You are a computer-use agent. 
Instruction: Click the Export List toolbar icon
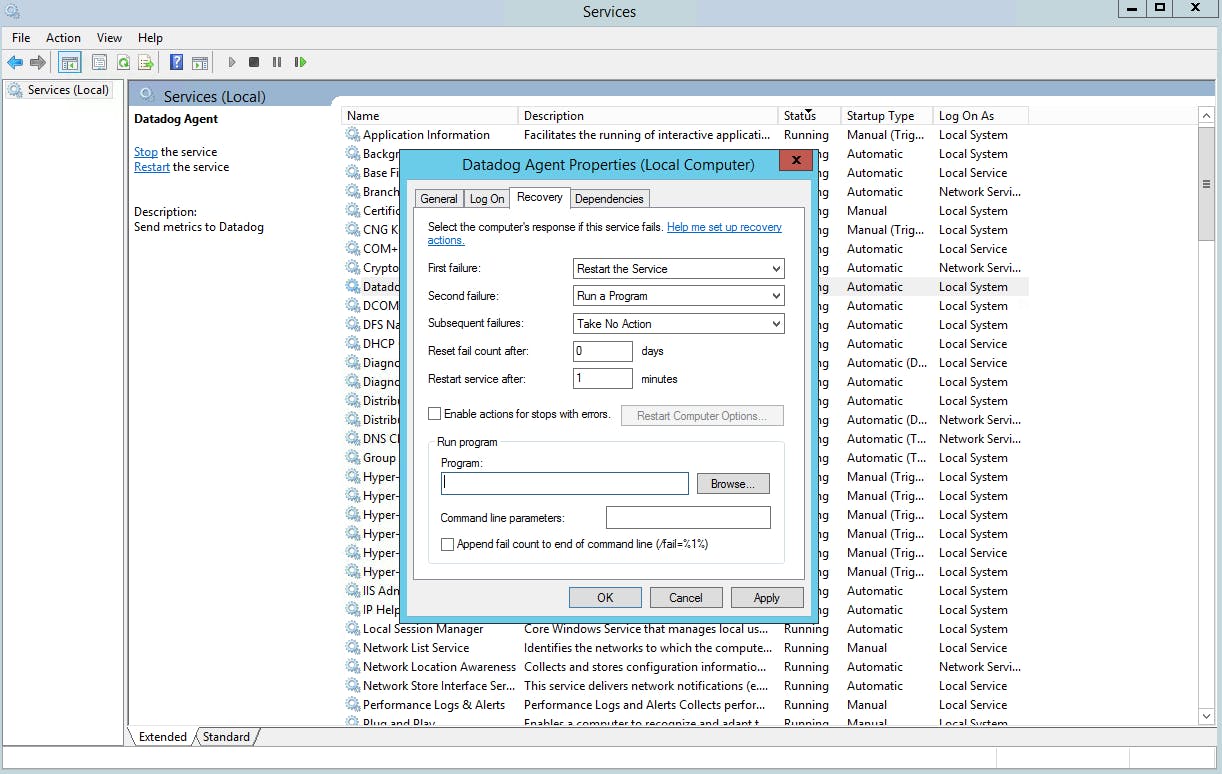click(x=146, y=63)
